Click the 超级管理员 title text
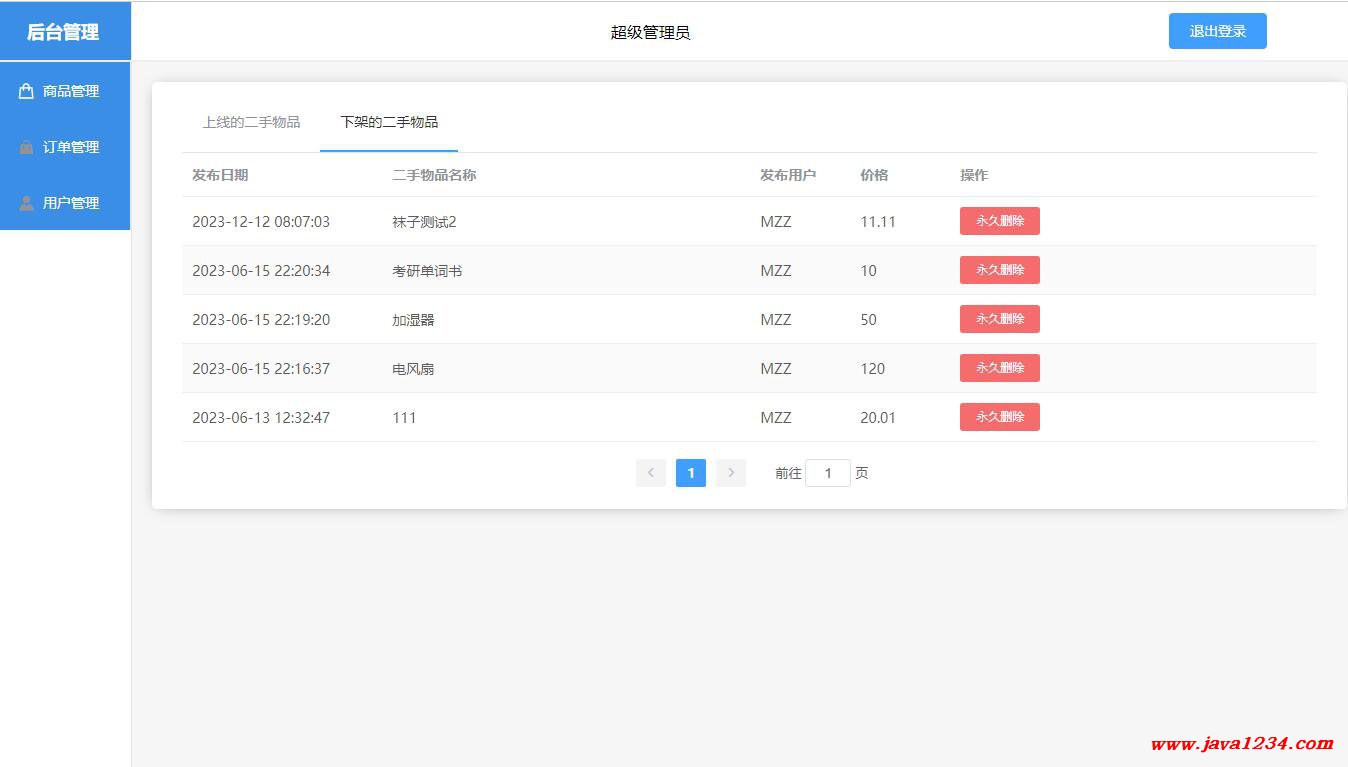1348x767 pixels. (651, 32)
